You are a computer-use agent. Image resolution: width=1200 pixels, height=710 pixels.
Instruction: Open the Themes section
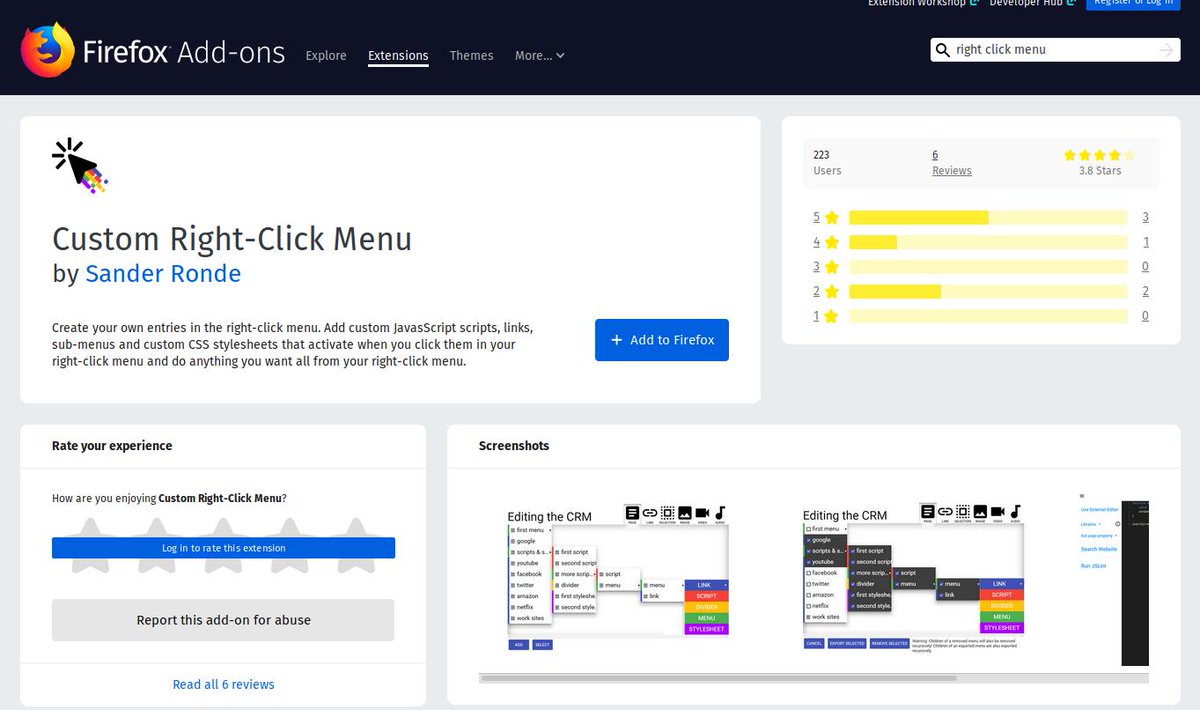[x=472, y=56]
